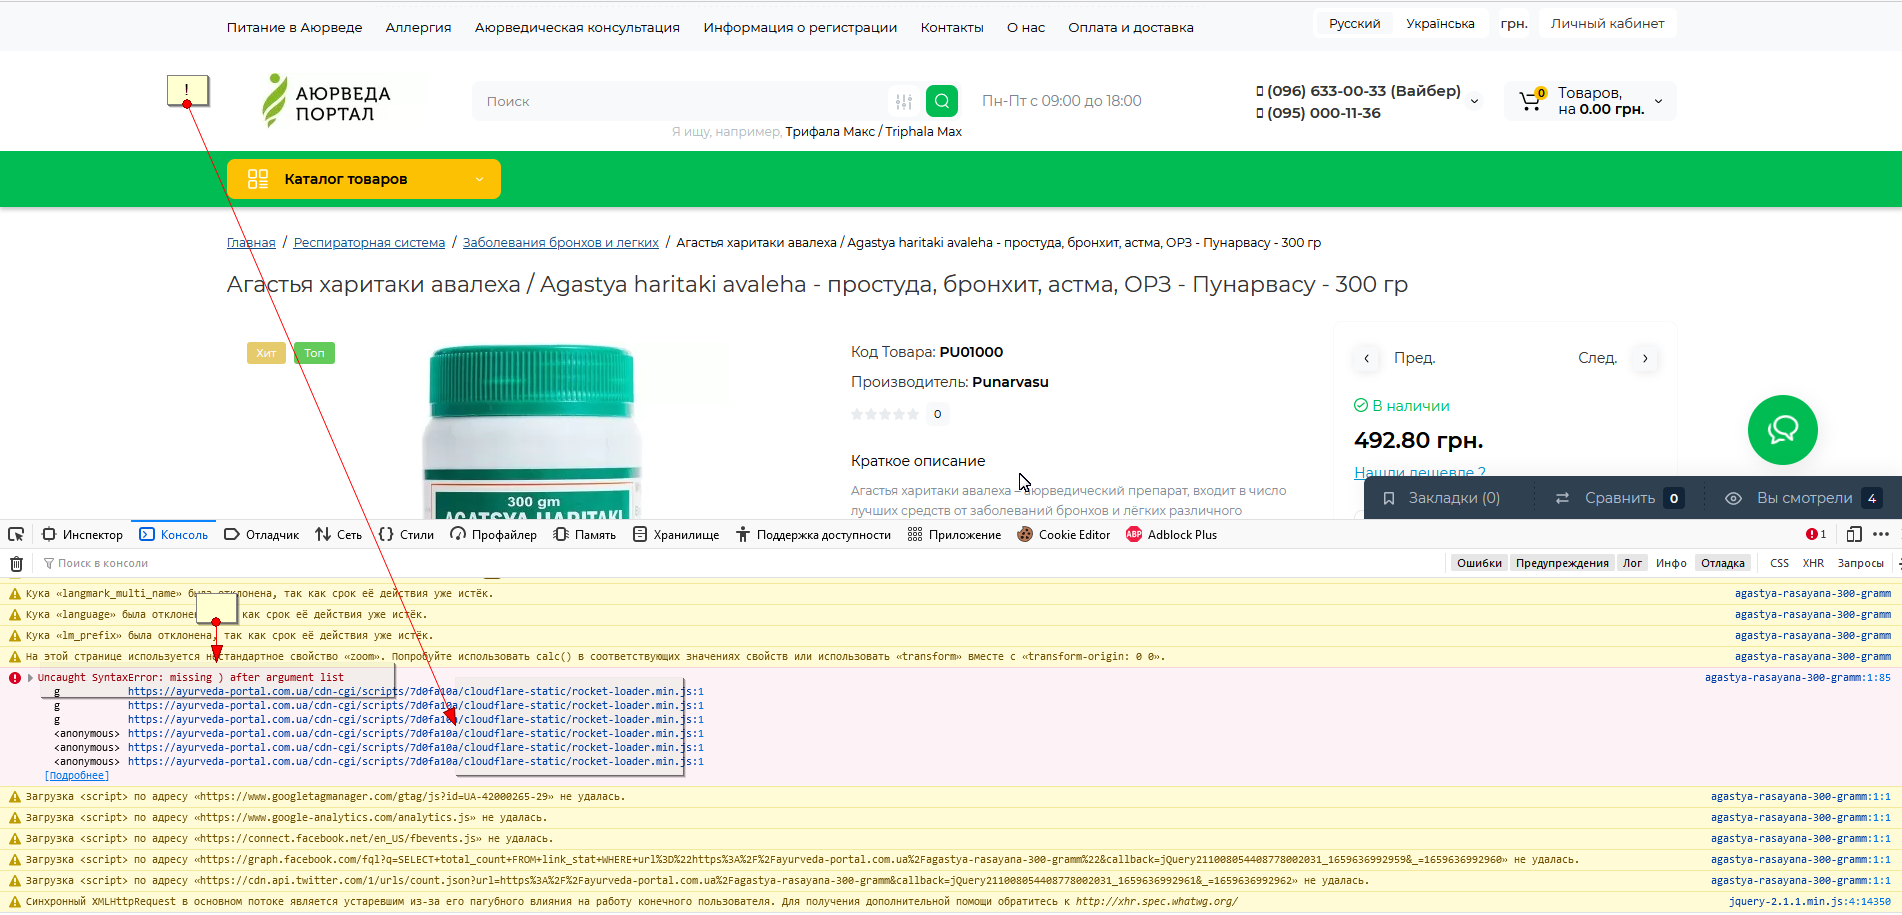Click the catalog grid icon
Viewport: 1902px width, 915px height.
[x=258, y=179]
